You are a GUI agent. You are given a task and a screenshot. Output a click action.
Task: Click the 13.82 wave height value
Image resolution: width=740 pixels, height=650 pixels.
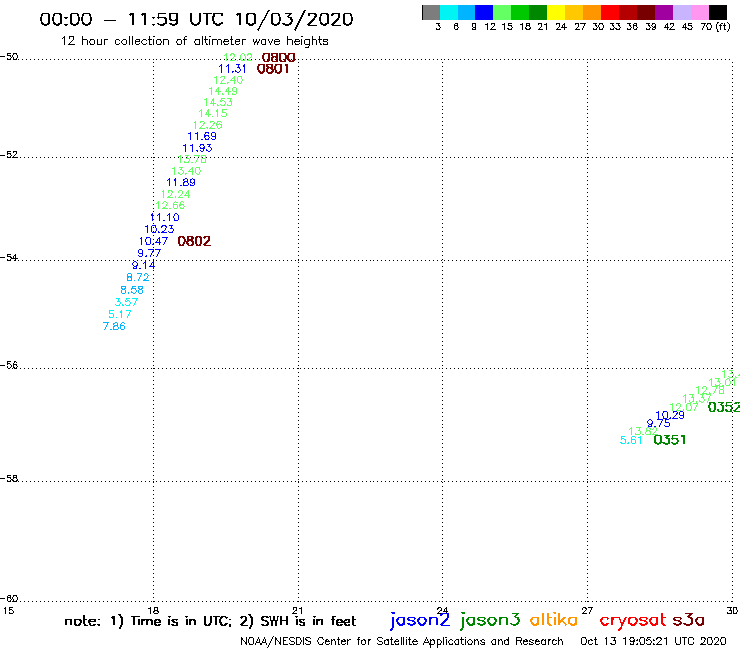tap(643, 431)
